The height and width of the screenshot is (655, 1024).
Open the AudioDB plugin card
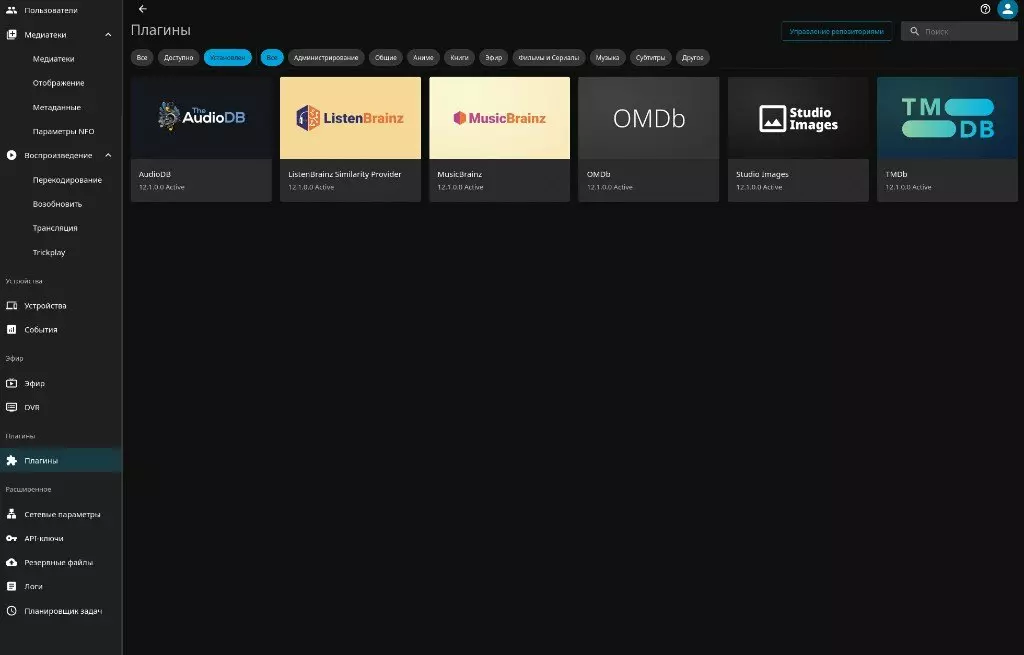(201, 139)
